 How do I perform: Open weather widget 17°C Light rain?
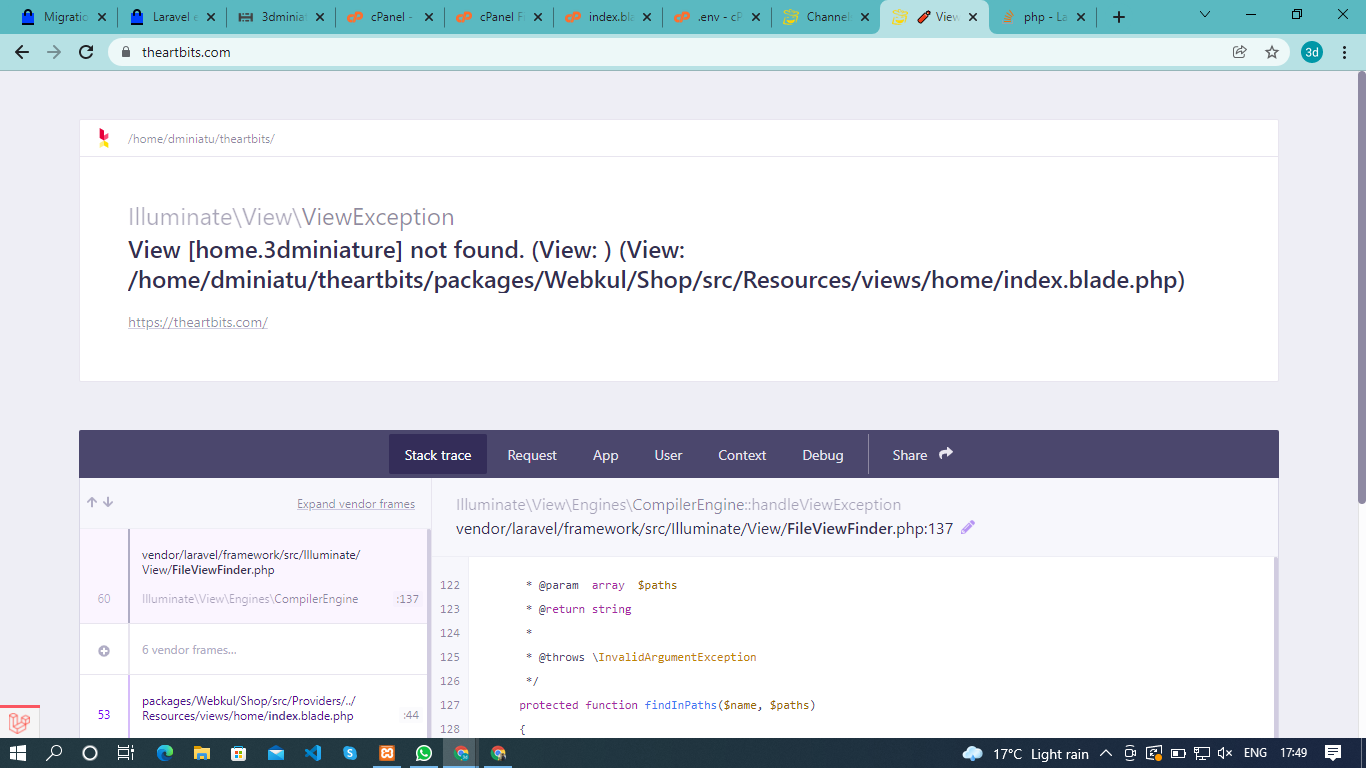pos(1025,753)
